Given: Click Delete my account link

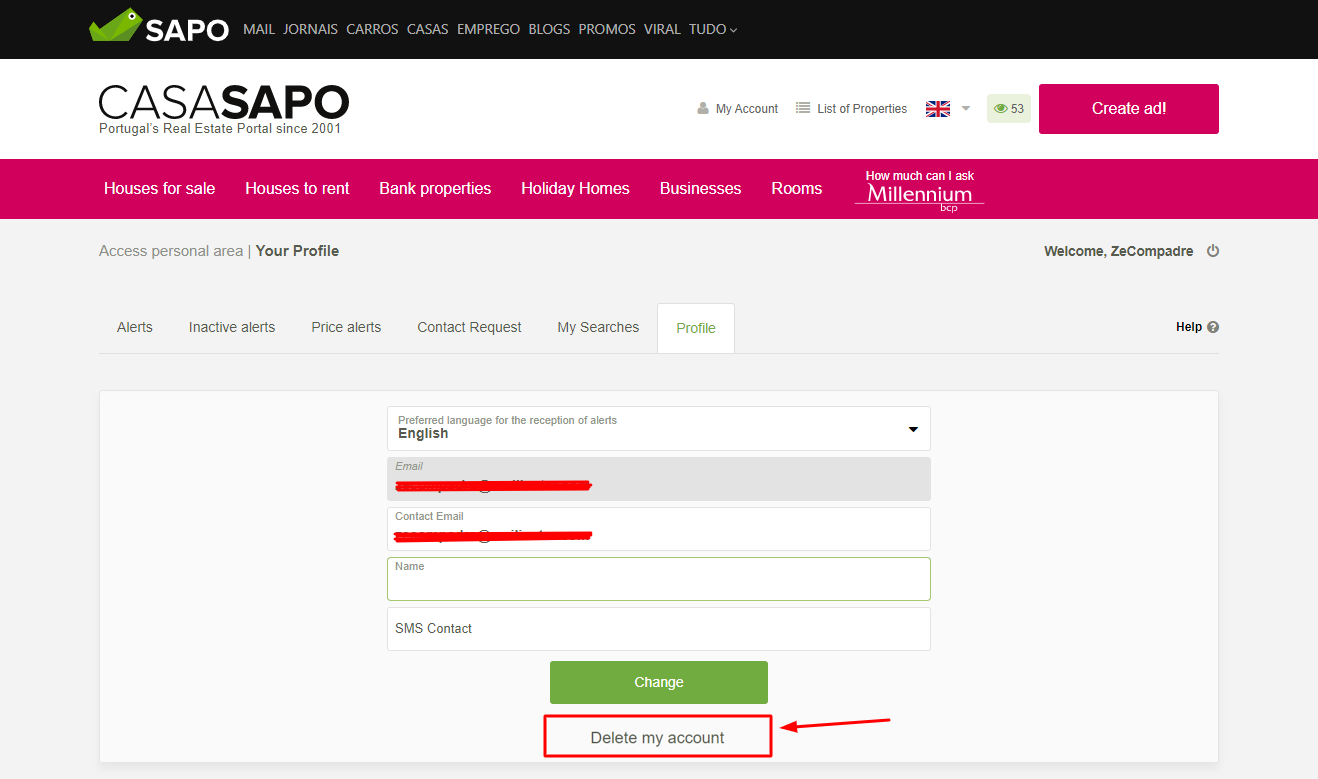Looking at the screenshot, I should (x=657, y=737).
